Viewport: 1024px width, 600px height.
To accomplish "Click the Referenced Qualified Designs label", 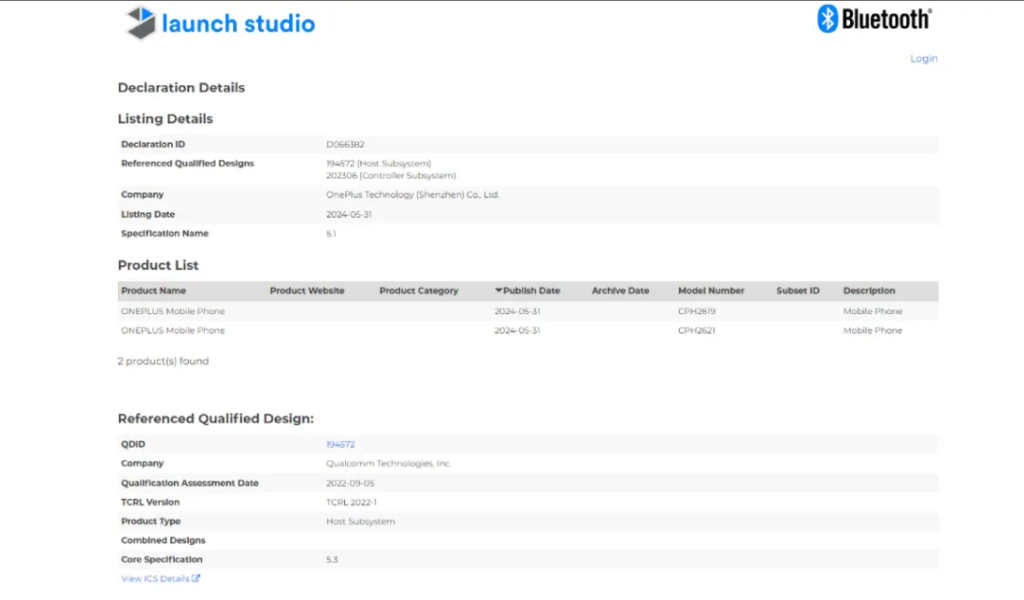I will click(187, 164).
